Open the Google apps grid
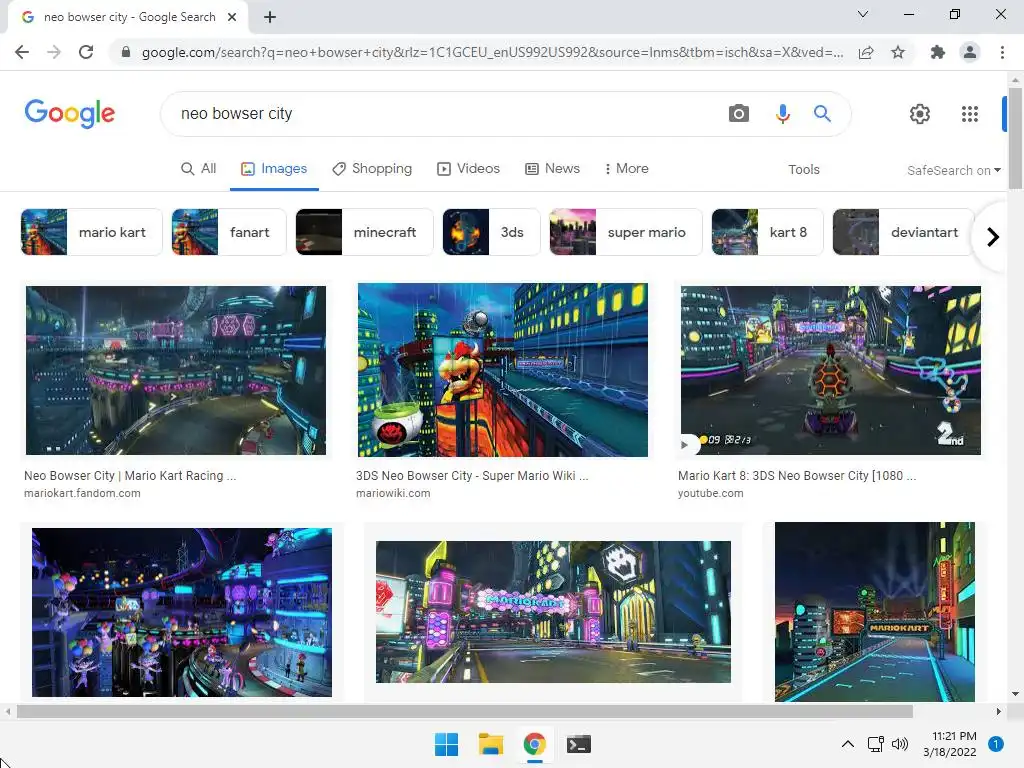 pyautogui.click(x=970, y=114)
